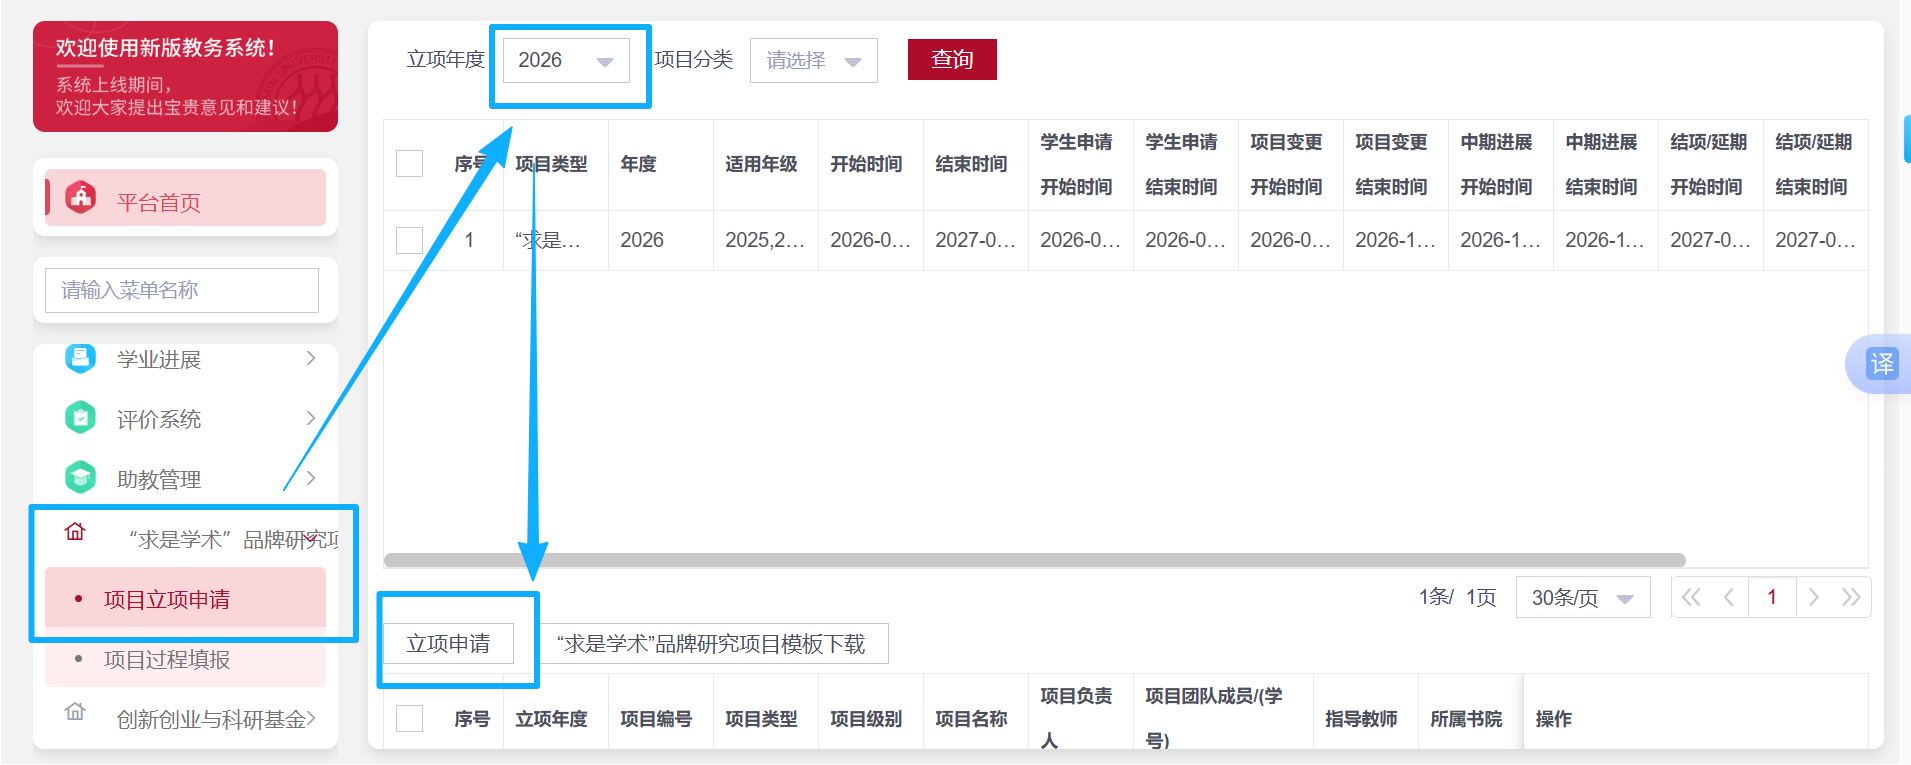Open the 项目分类 请选择 dropdown

click(x=813, y=61)
